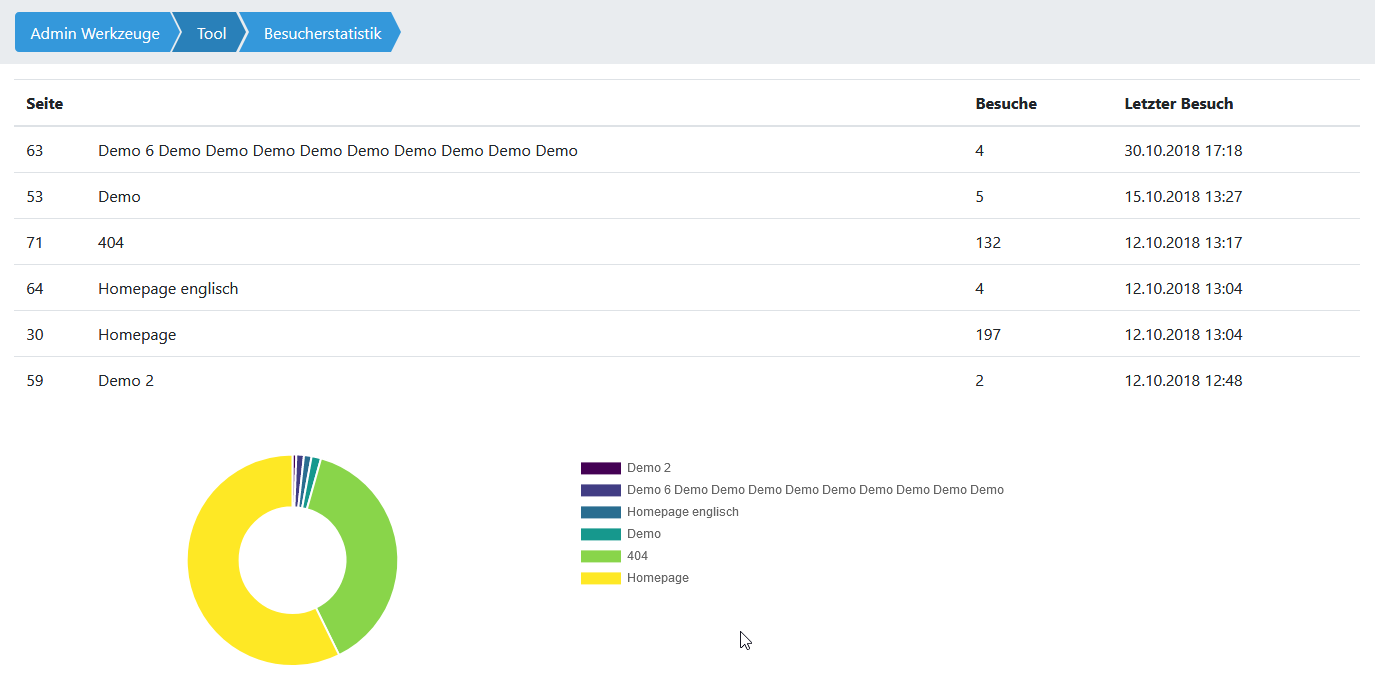Select the Besucherstatistik breadcrumb

322,33
